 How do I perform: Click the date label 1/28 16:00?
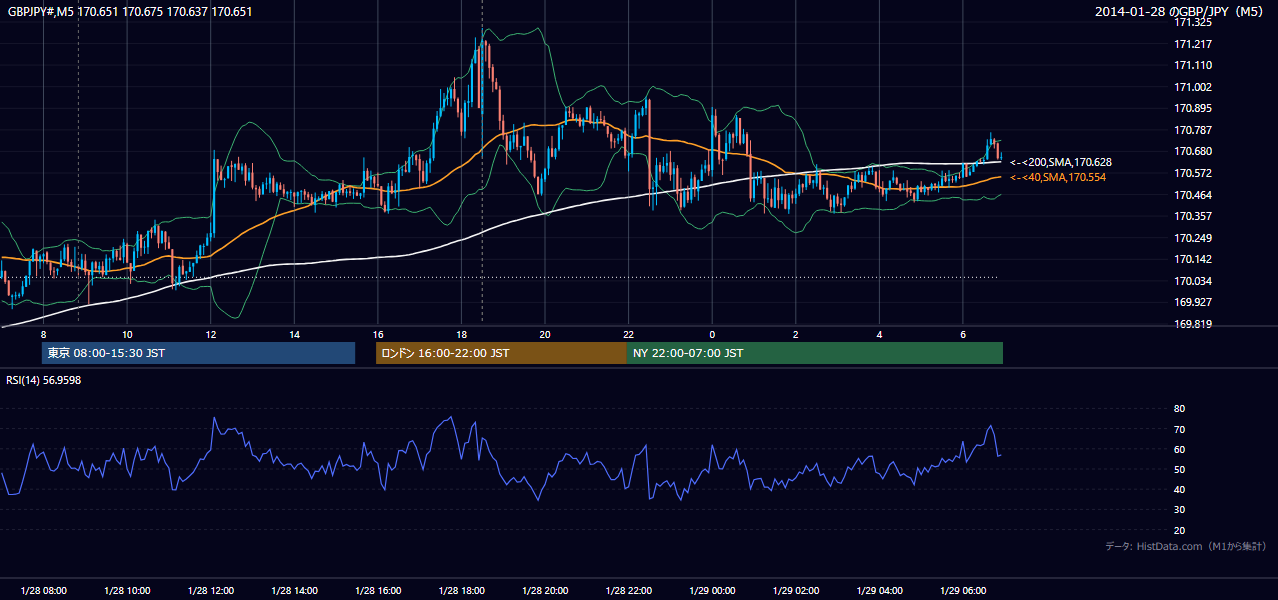pos(378,591)
